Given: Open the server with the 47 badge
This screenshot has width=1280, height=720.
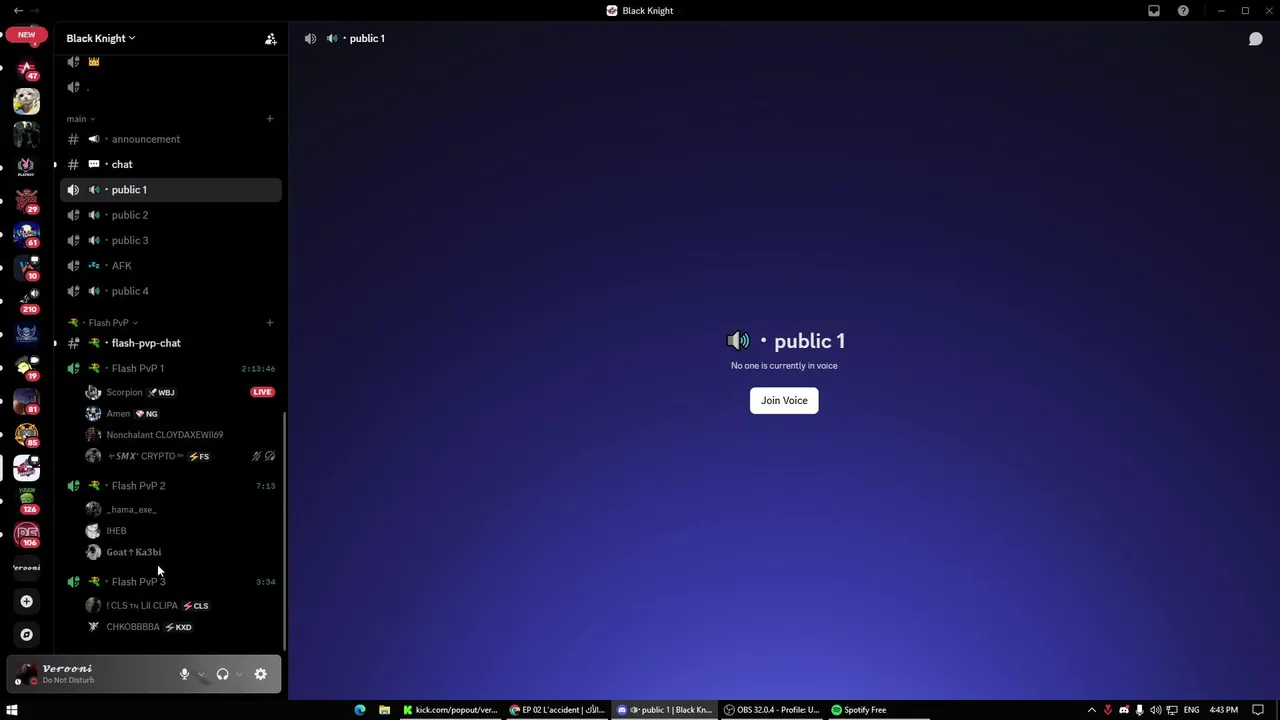Looking at the screenshot, I should coord(27,69).
